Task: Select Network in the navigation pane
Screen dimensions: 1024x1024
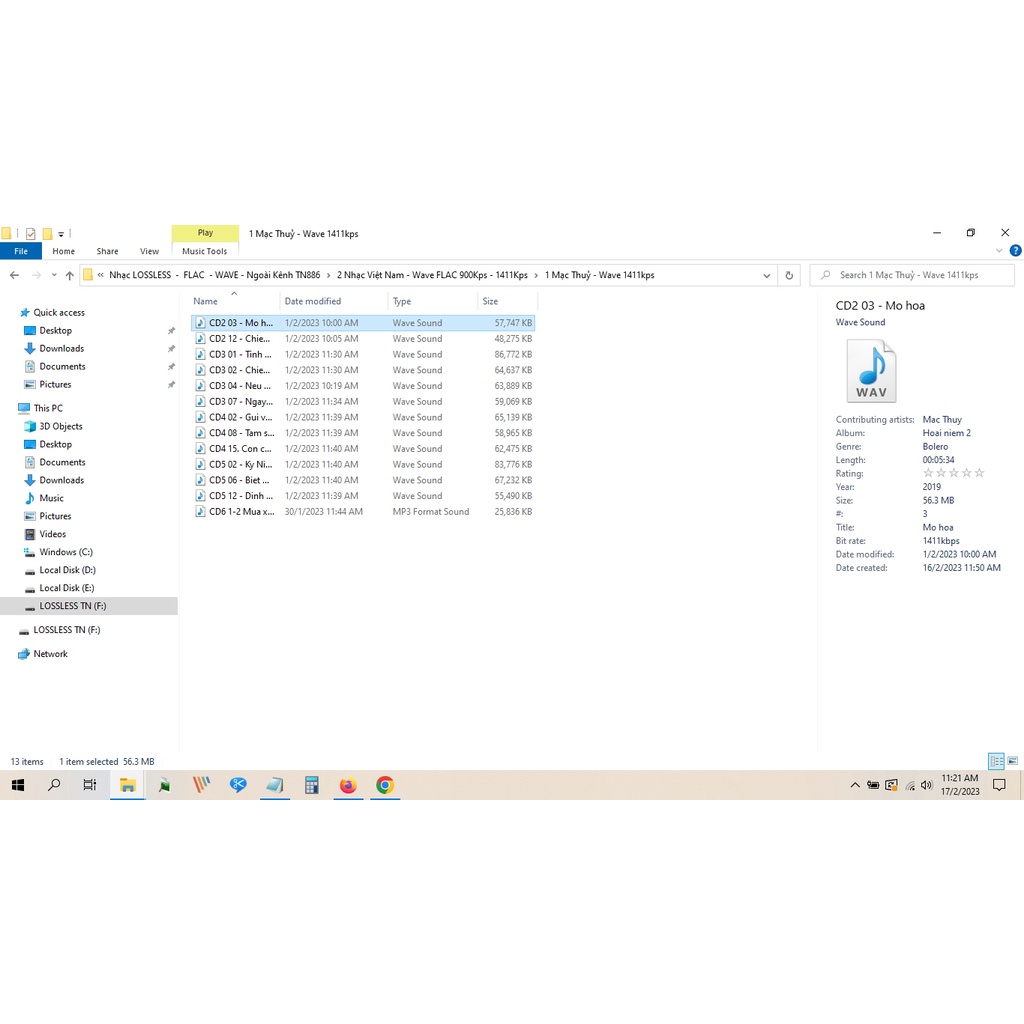Action: tap(50, 654)
